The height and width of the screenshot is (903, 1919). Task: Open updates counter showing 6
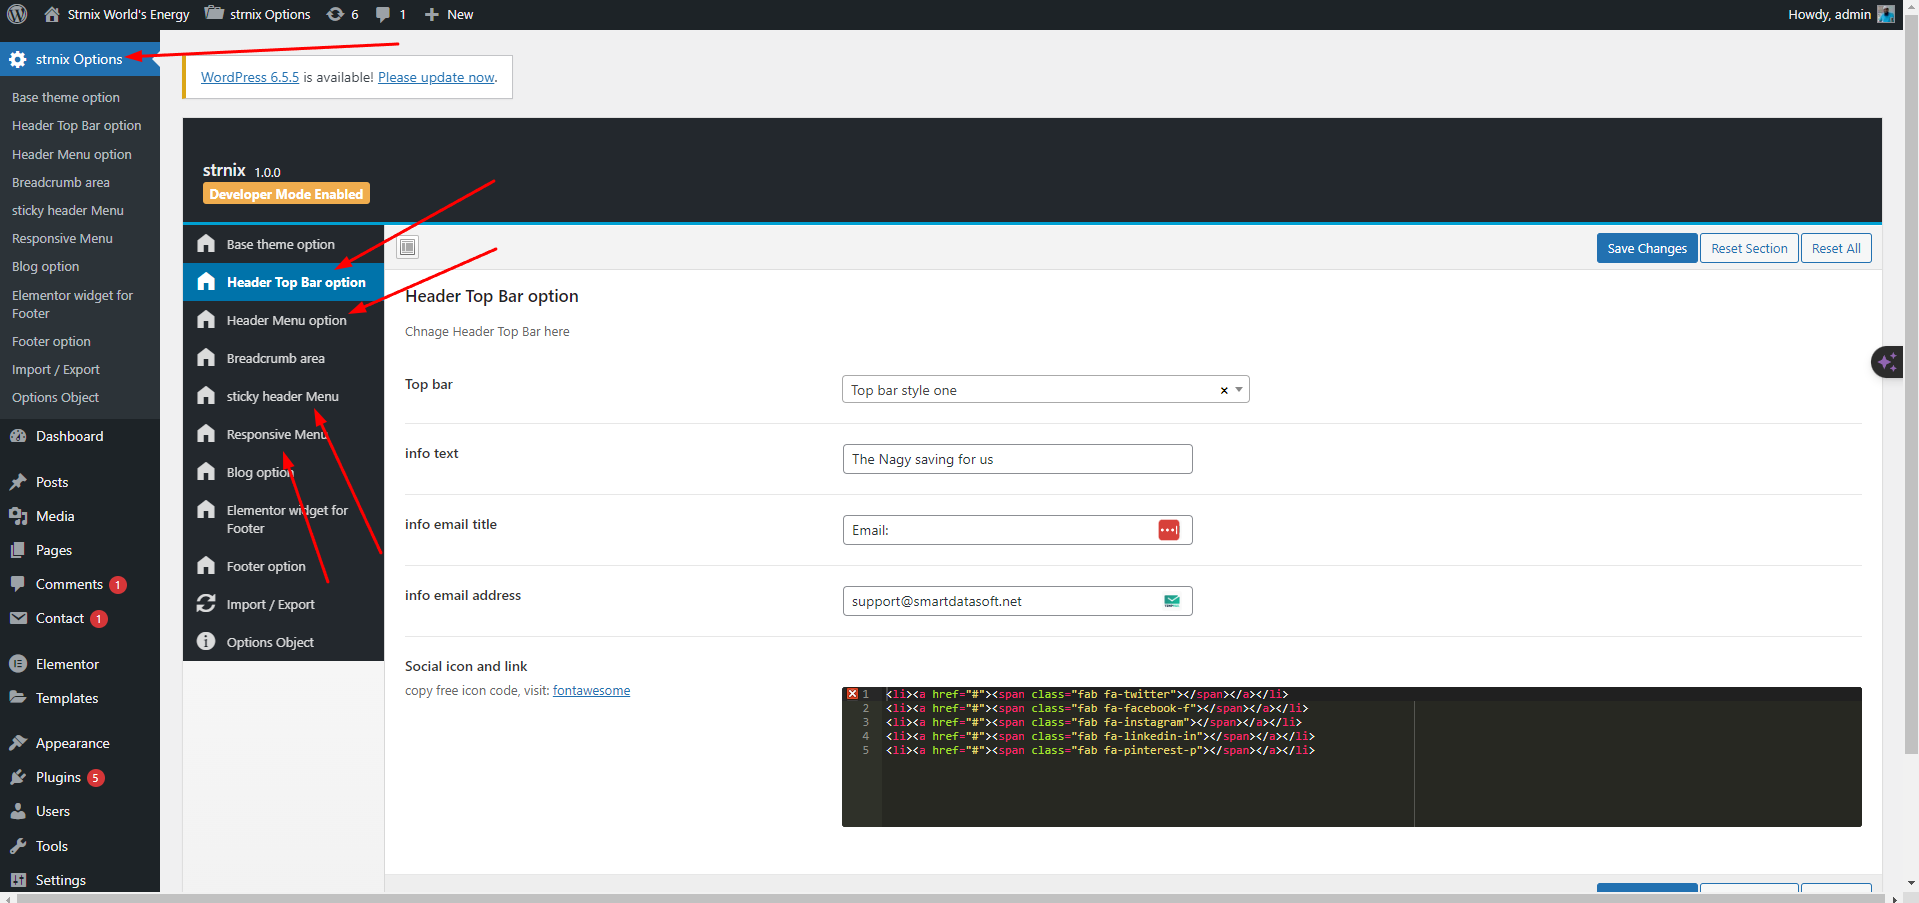point(343,14)
